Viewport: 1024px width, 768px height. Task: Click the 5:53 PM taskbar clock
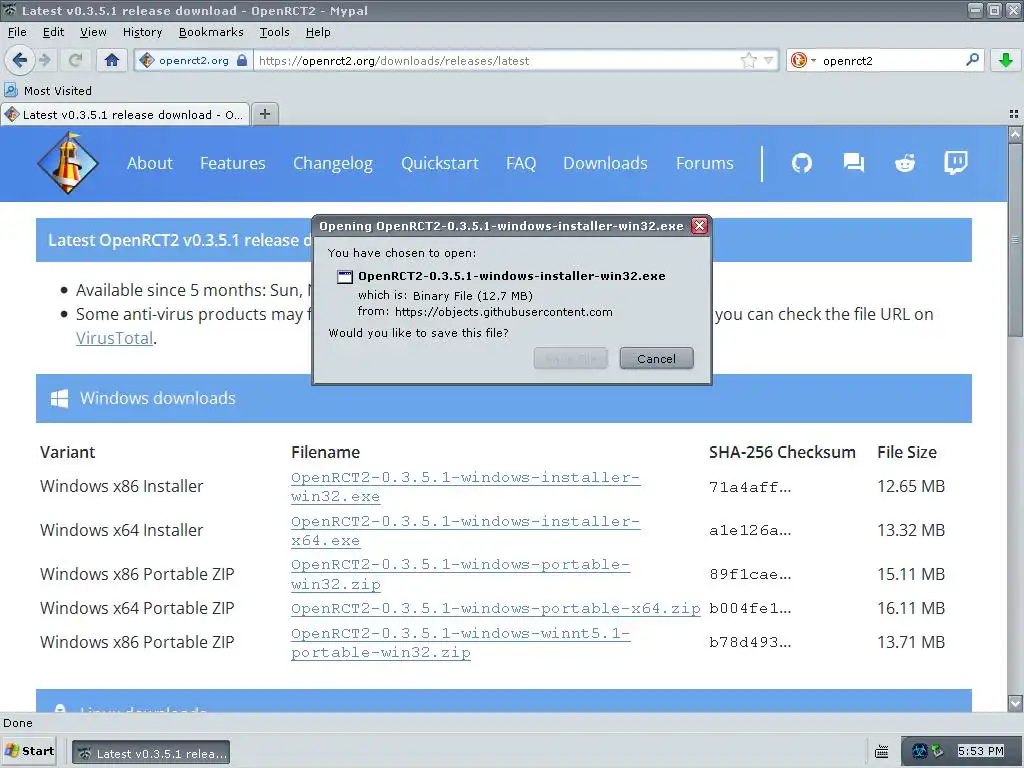coord(980,752)
